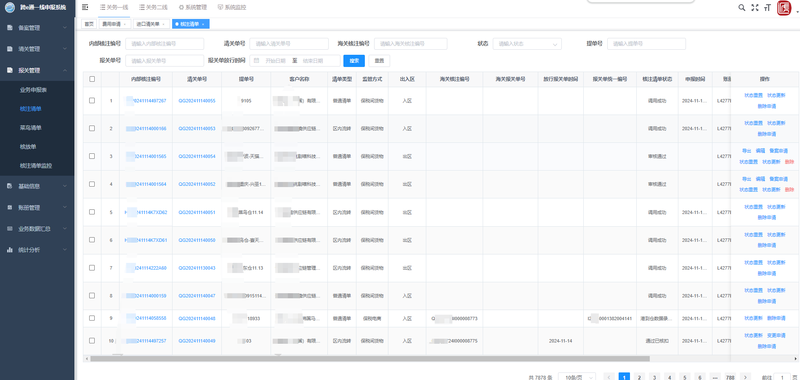Image resolution: width=800 pixels, height=380 pixels.
Task: Click the 清关管理 sidebar icon
Action: coord(10,49)
